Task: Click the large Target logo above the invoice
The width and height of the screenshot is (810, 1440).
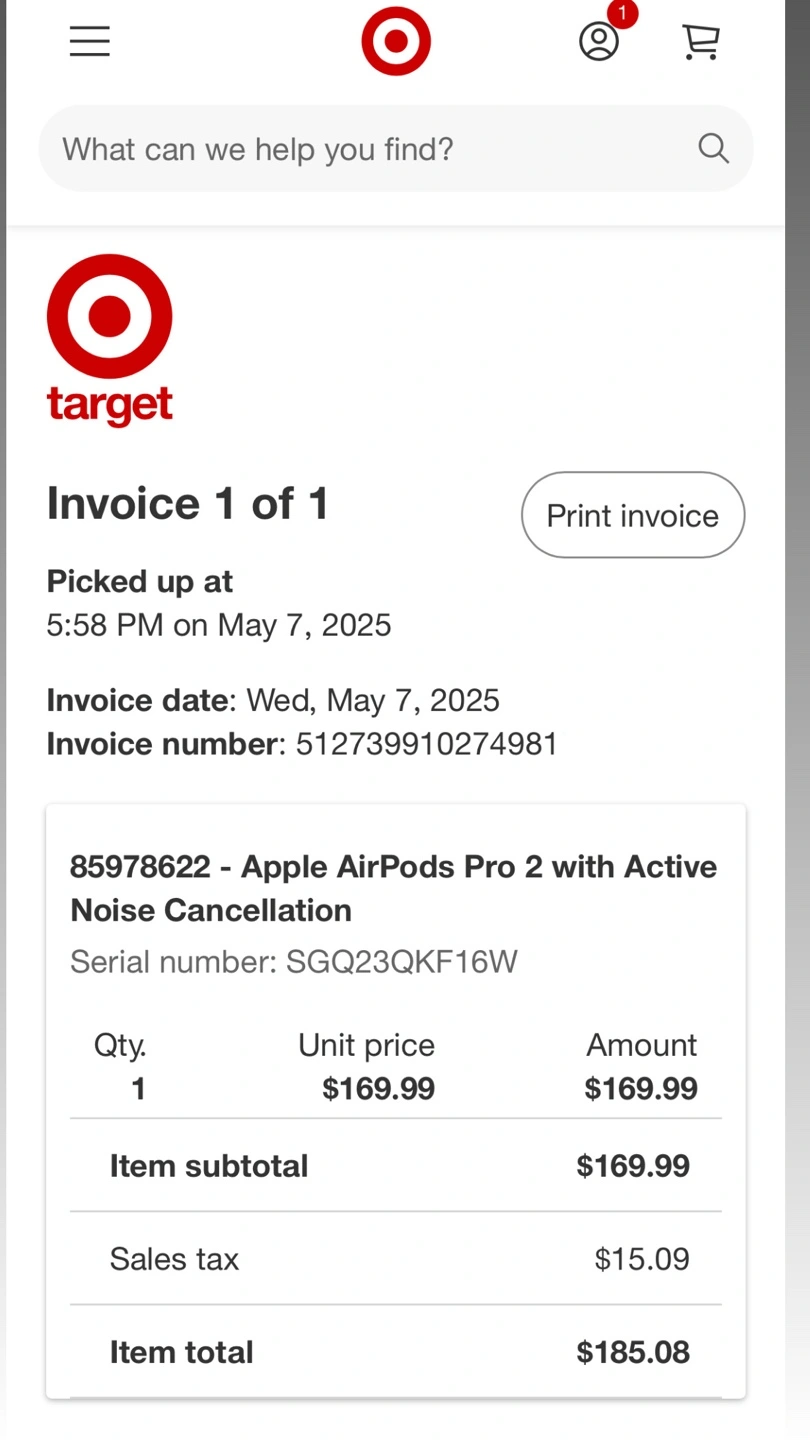Action: pos(110,340)
